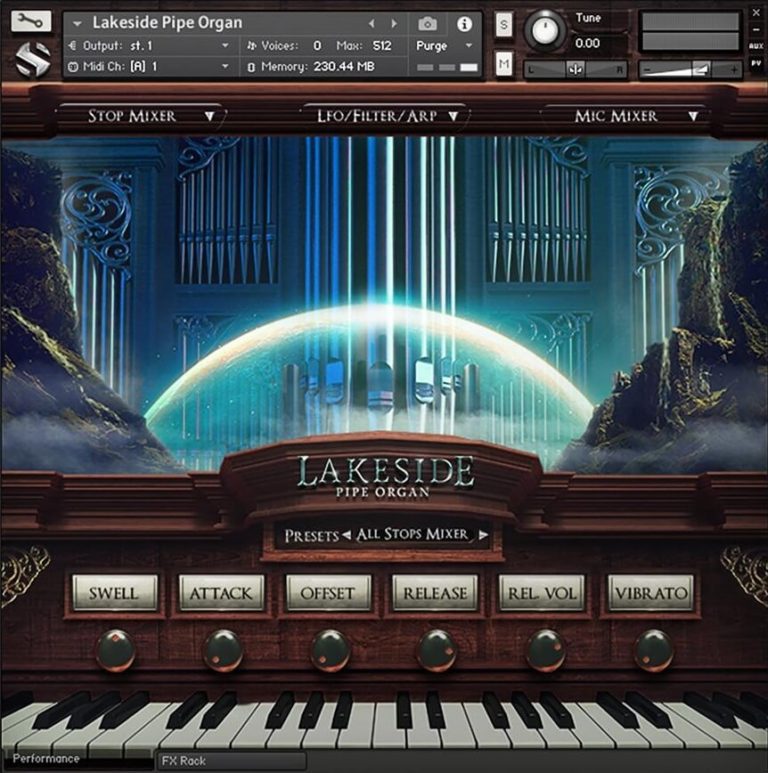Click the Attack knob

(x=223, y=650)
